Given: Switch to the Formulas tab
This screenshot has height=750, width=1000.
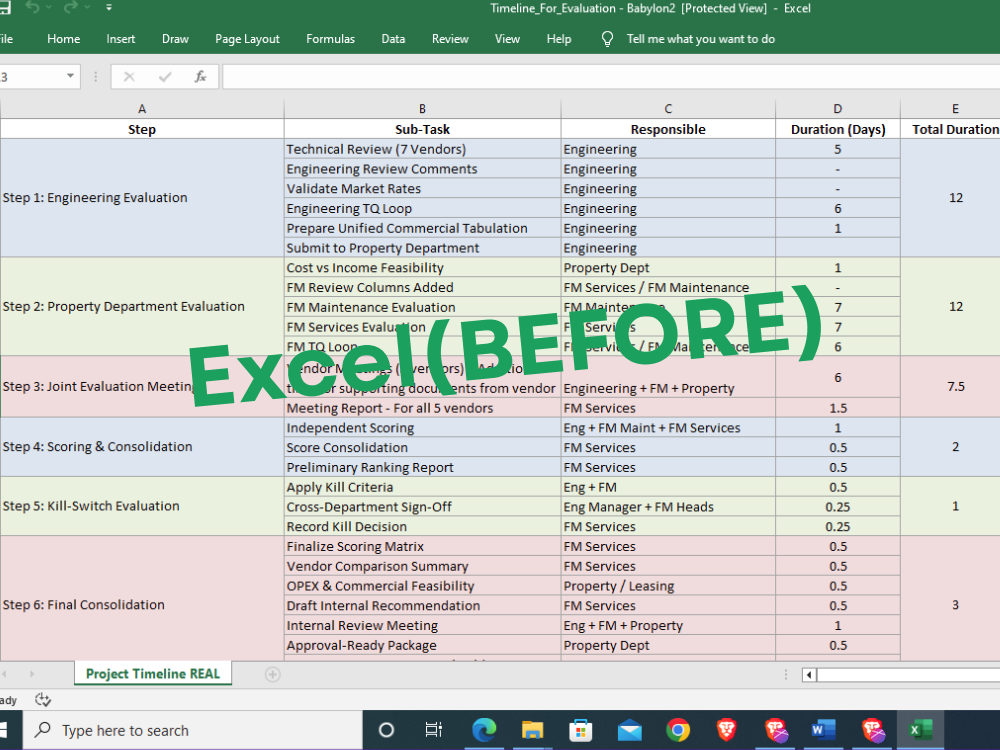Looking at the screenshot, I should [330, 39].
